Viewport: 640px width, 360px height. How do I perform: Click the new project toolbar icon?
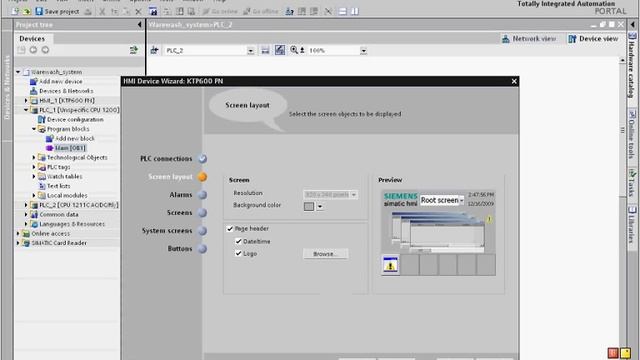(15, 11)
